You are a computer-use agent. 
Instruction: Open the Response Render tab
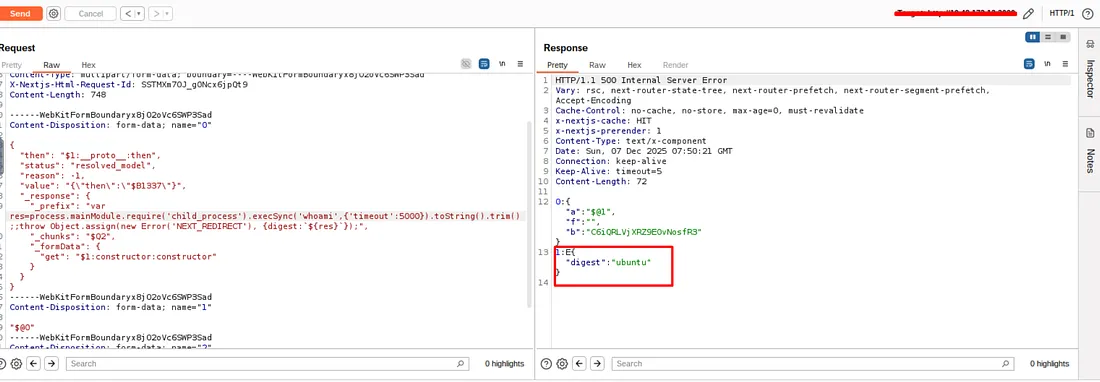676,64
